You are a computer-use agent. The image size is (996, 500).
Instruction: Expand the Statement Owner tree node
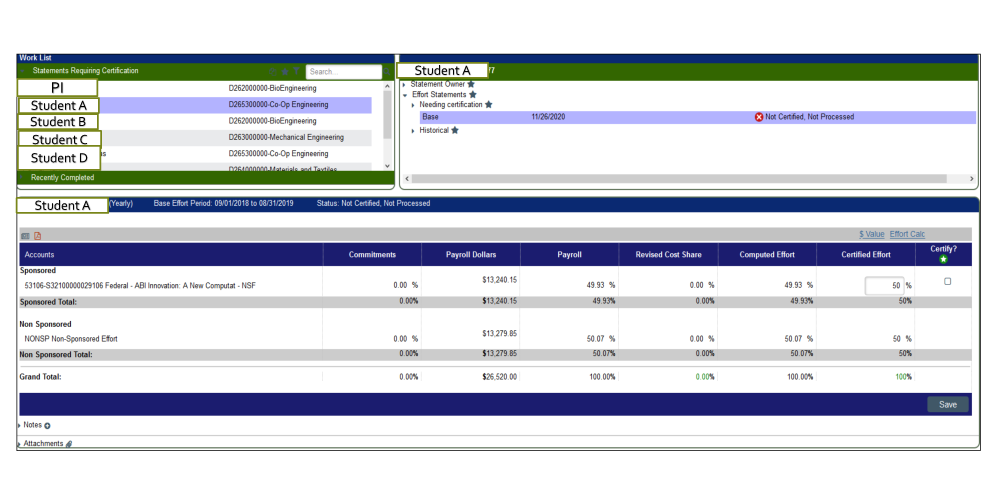[404, 84]
